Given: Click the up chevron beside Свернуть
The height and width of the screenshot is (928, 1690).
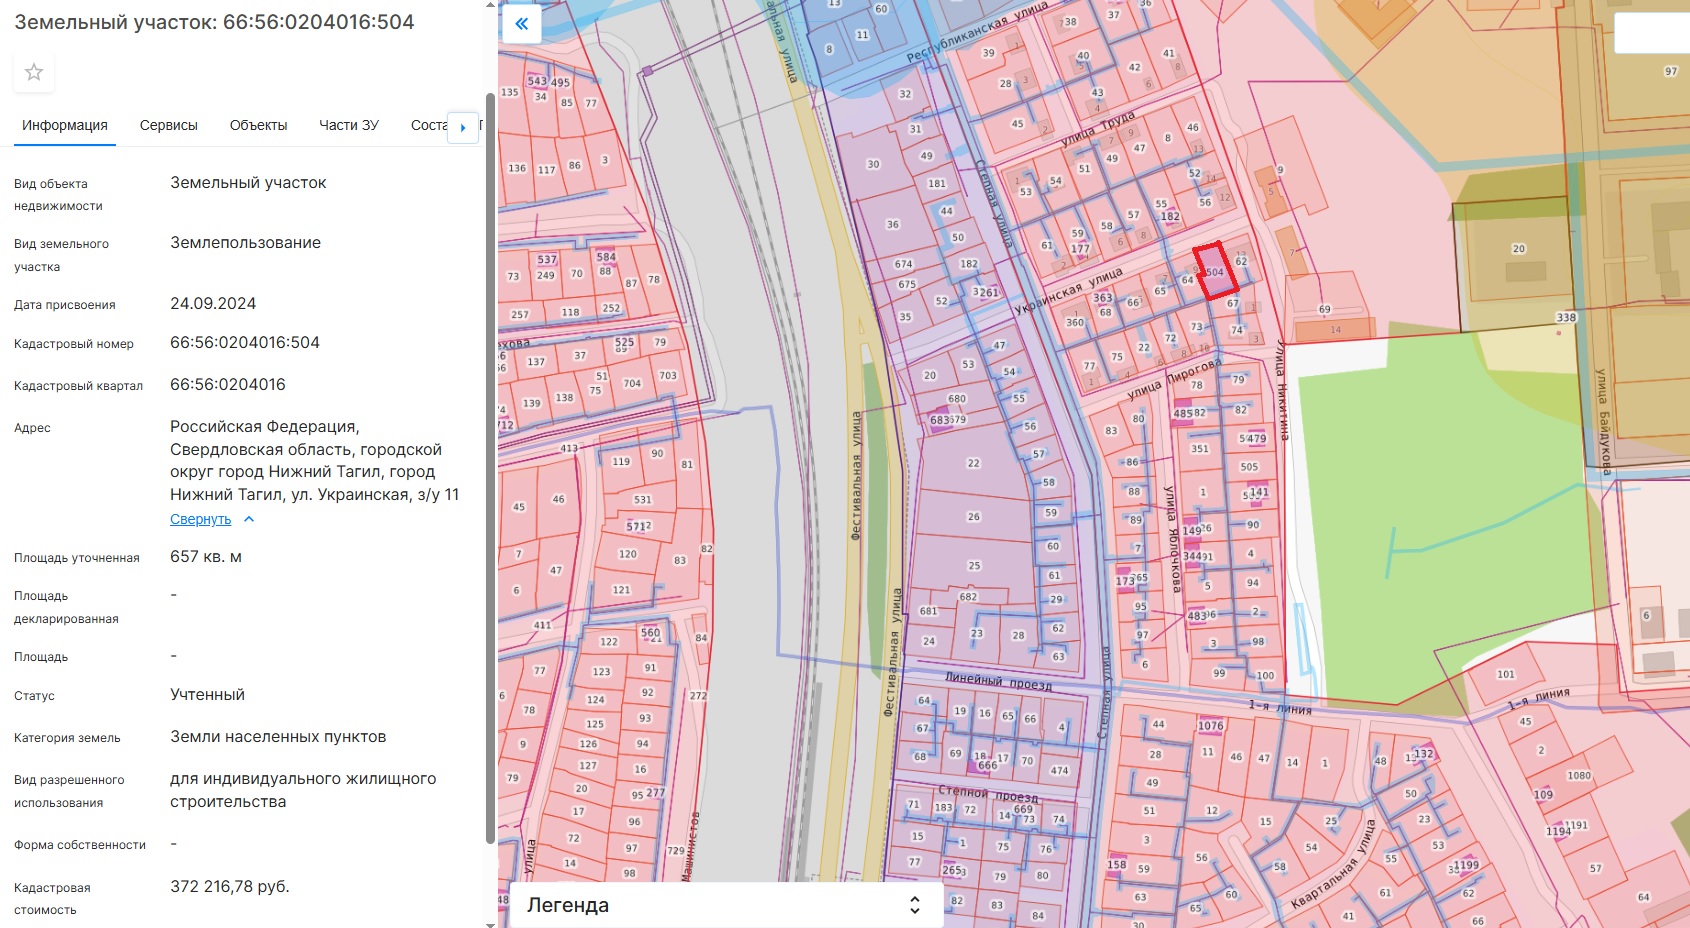Looking at the screenshot, I should click(249, 519).
